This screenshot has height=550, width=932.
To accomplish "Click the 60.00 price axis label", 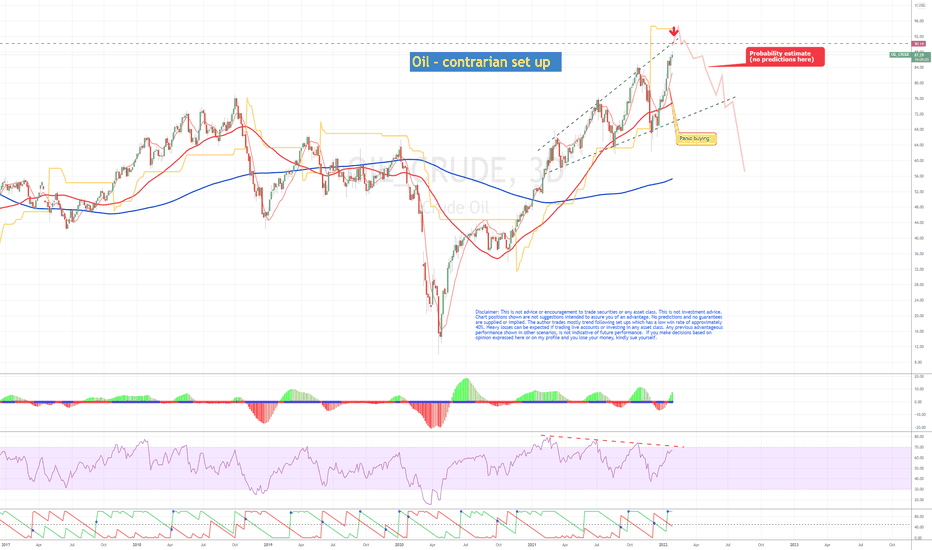I will 919,161.
